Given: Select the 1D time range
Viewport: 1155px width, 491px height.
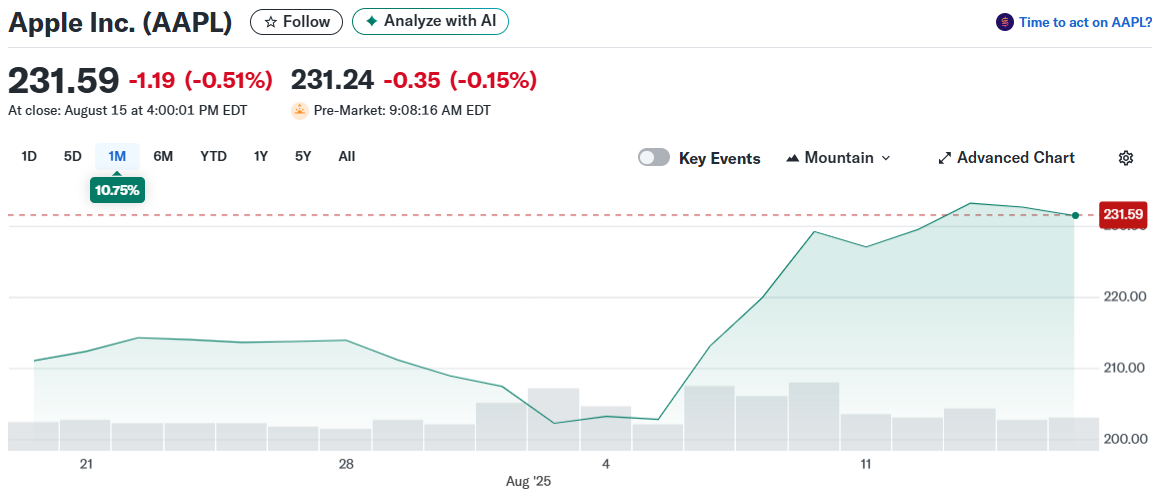Looking at the screenshot, I should 29,157.
